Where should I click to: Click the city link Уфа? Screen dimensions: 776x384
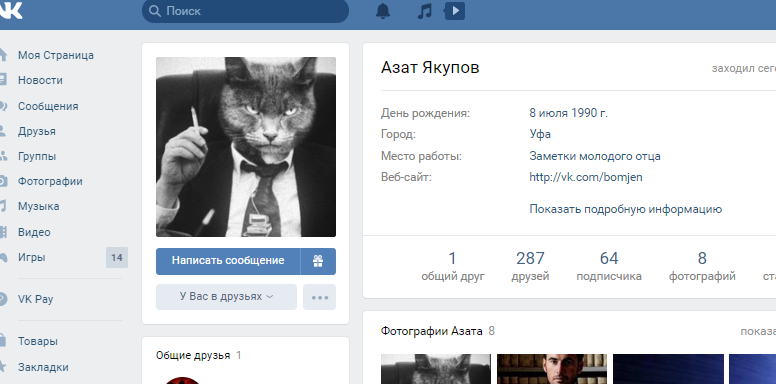tap(540, 134)
